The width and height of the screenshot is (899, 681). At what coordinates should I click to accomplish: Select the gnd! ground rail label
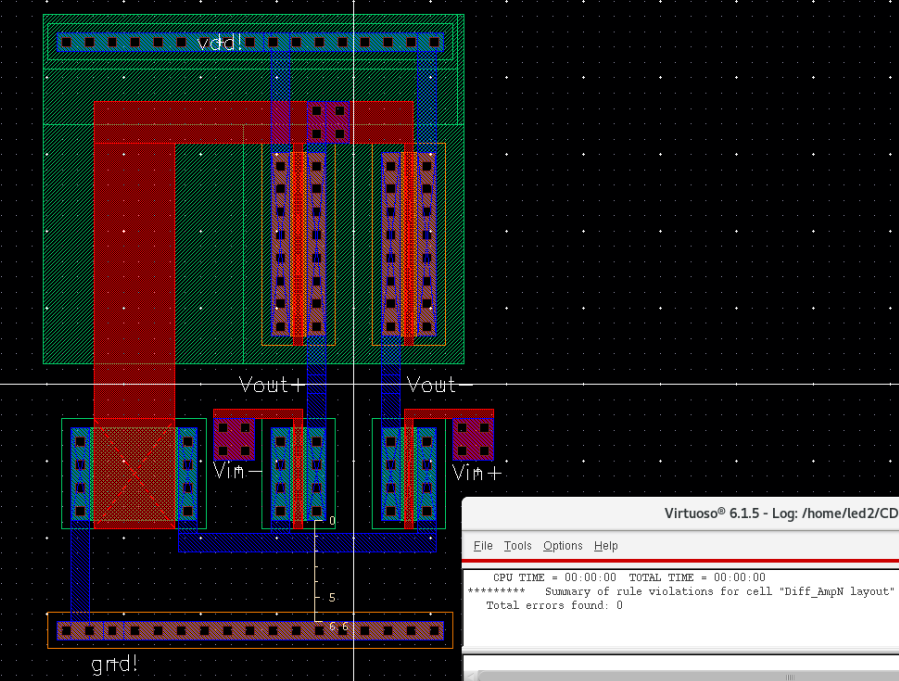(x=113, y=663)
